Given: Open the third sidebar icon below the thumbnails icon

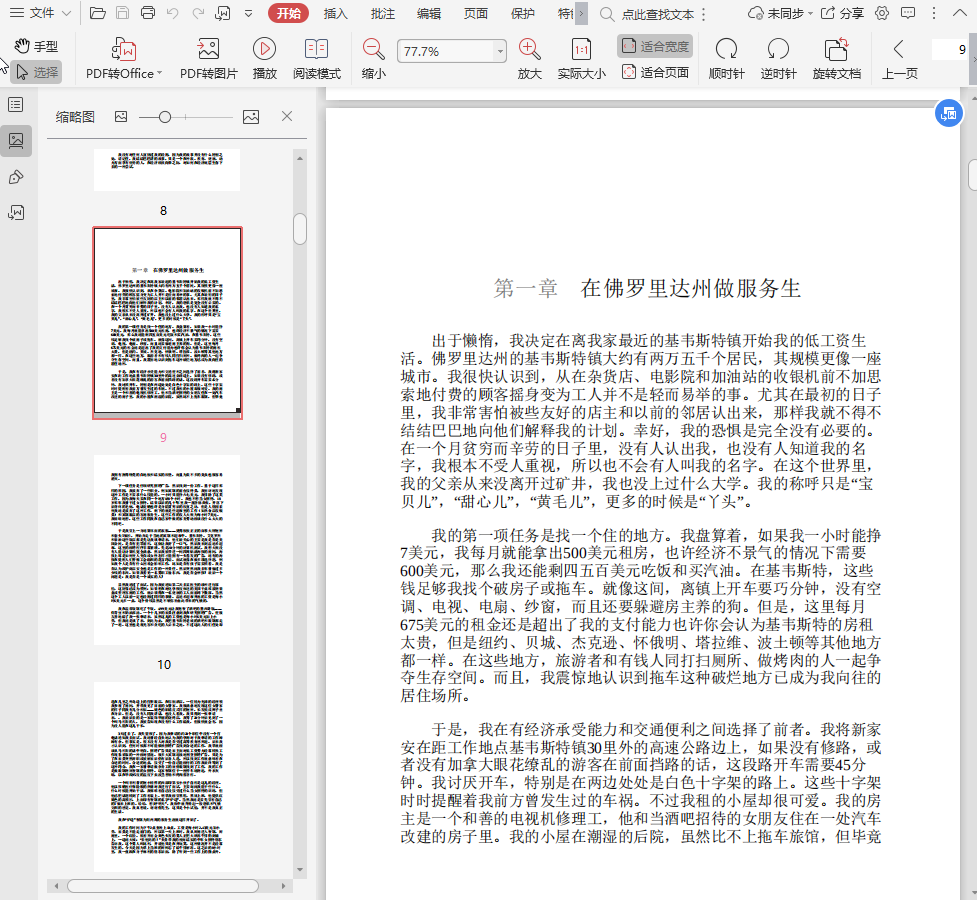Looking at the screenshot, I should pos(16,178).
